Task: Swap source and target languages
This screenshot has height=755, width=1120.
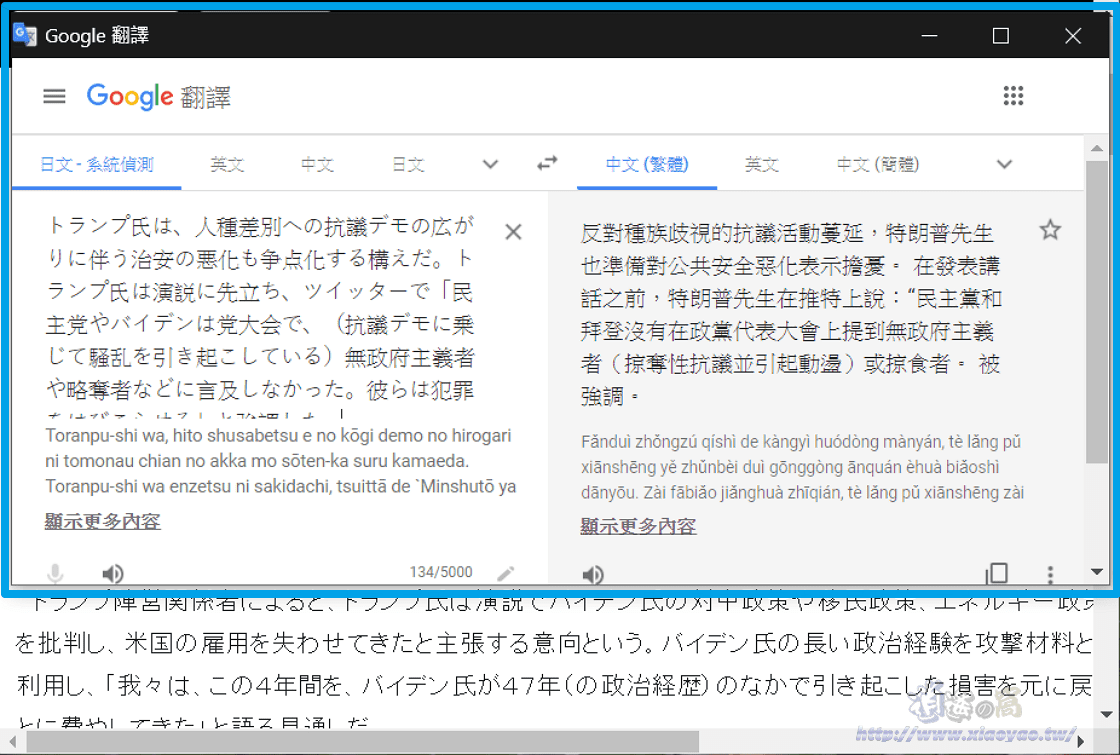Action: click(x=547, y=164)
